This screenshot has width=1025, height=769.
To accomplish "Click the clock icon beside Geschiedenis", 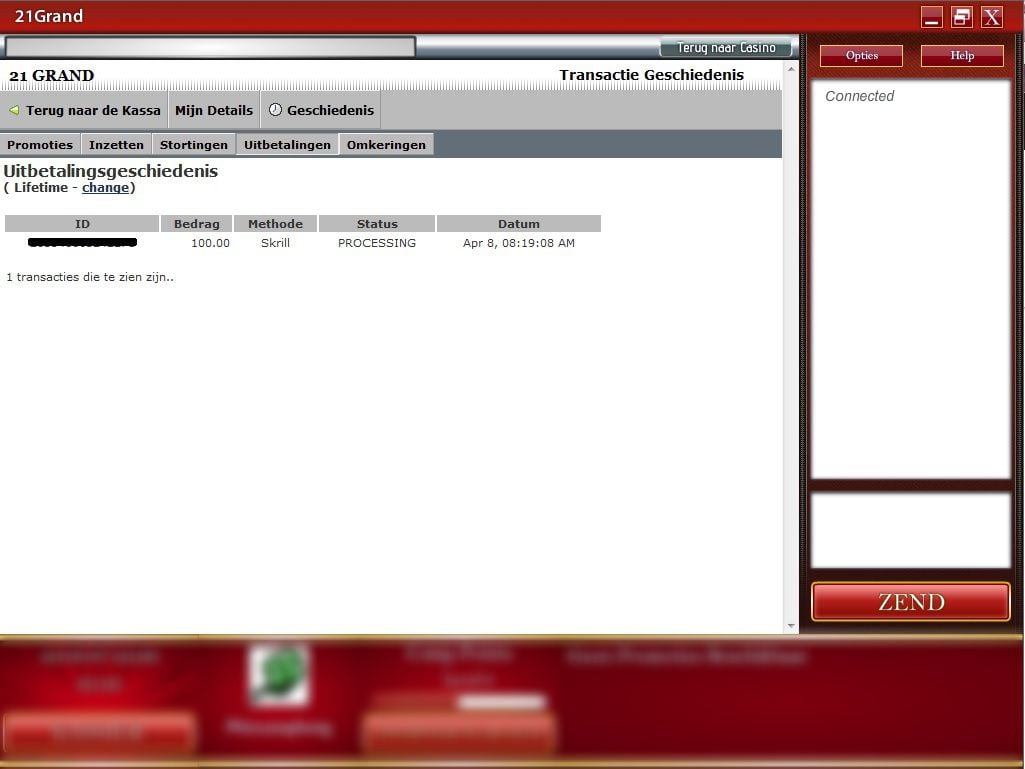I will pos(275,110).
